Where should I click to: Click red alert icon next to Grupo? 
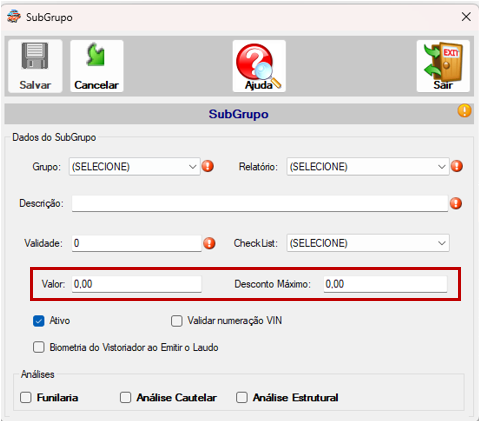tap(208, 166)
